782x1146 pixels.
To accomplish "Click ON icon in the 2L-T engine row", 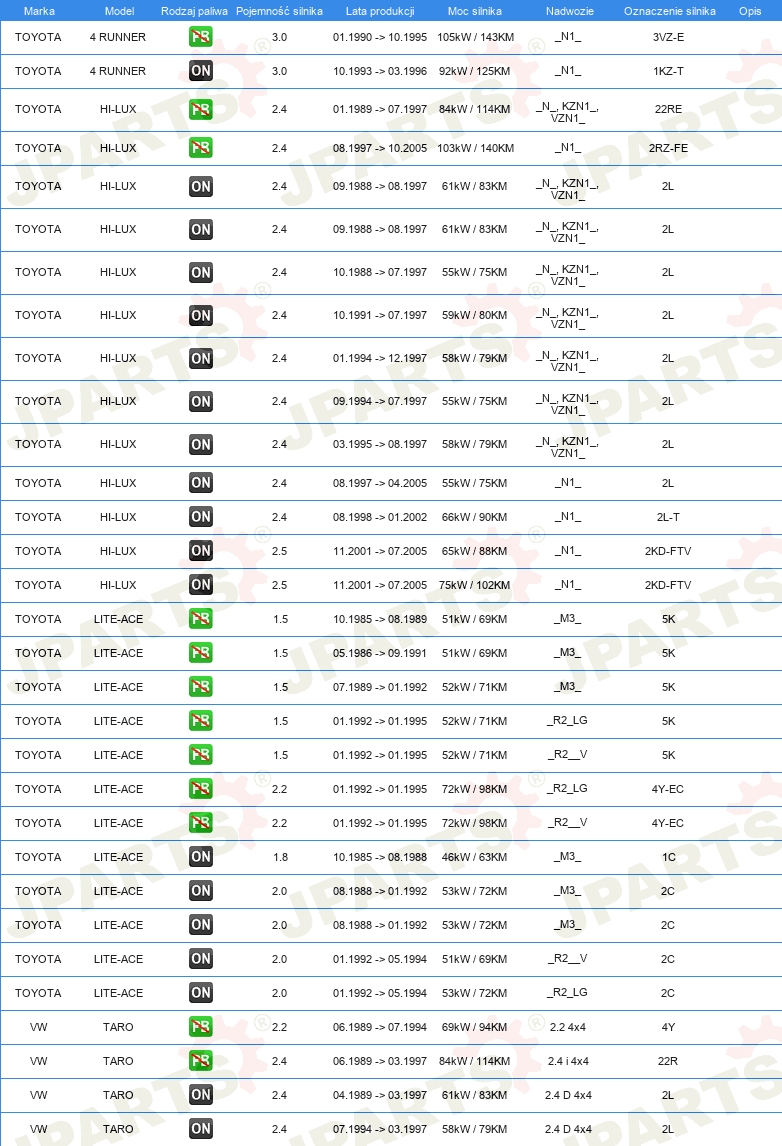I will 200,517.
